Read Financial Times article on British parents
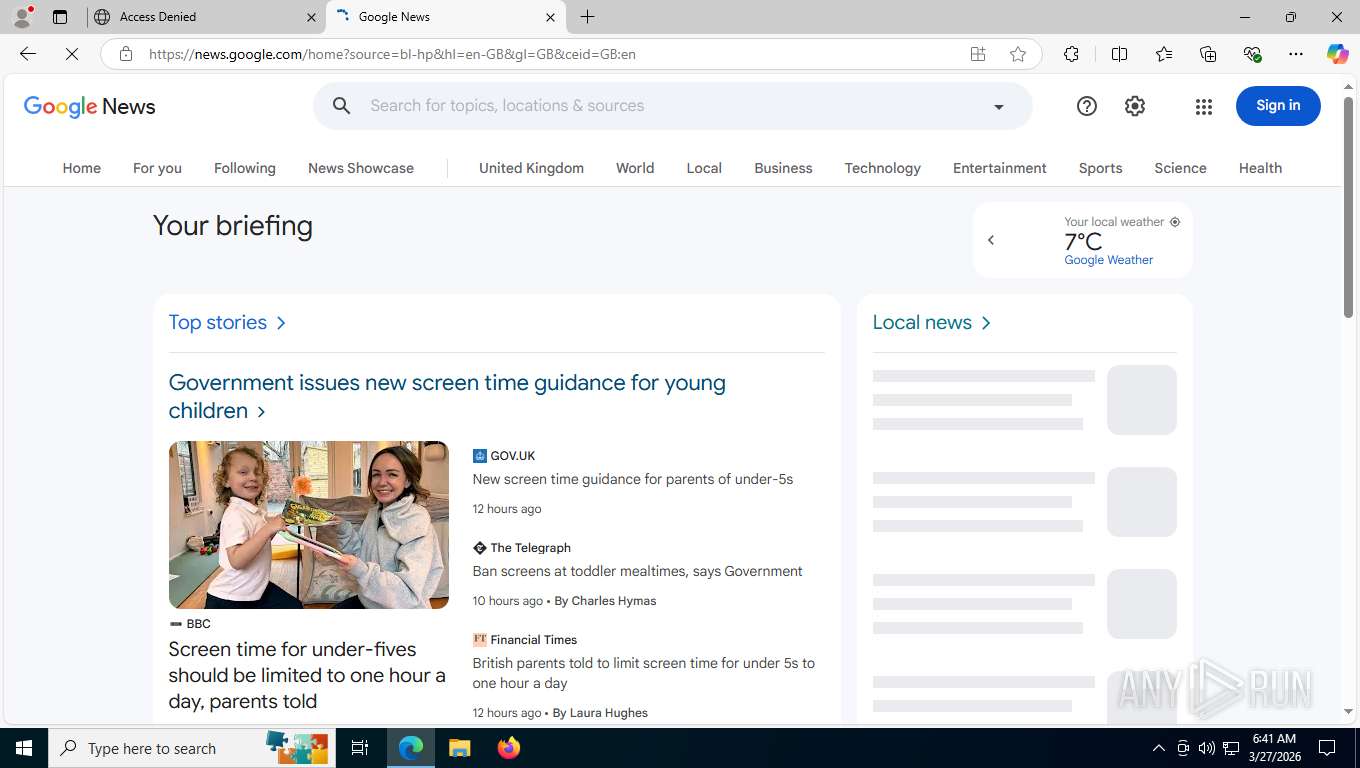Screen dimensions: 1360x768 click(643, 673)
